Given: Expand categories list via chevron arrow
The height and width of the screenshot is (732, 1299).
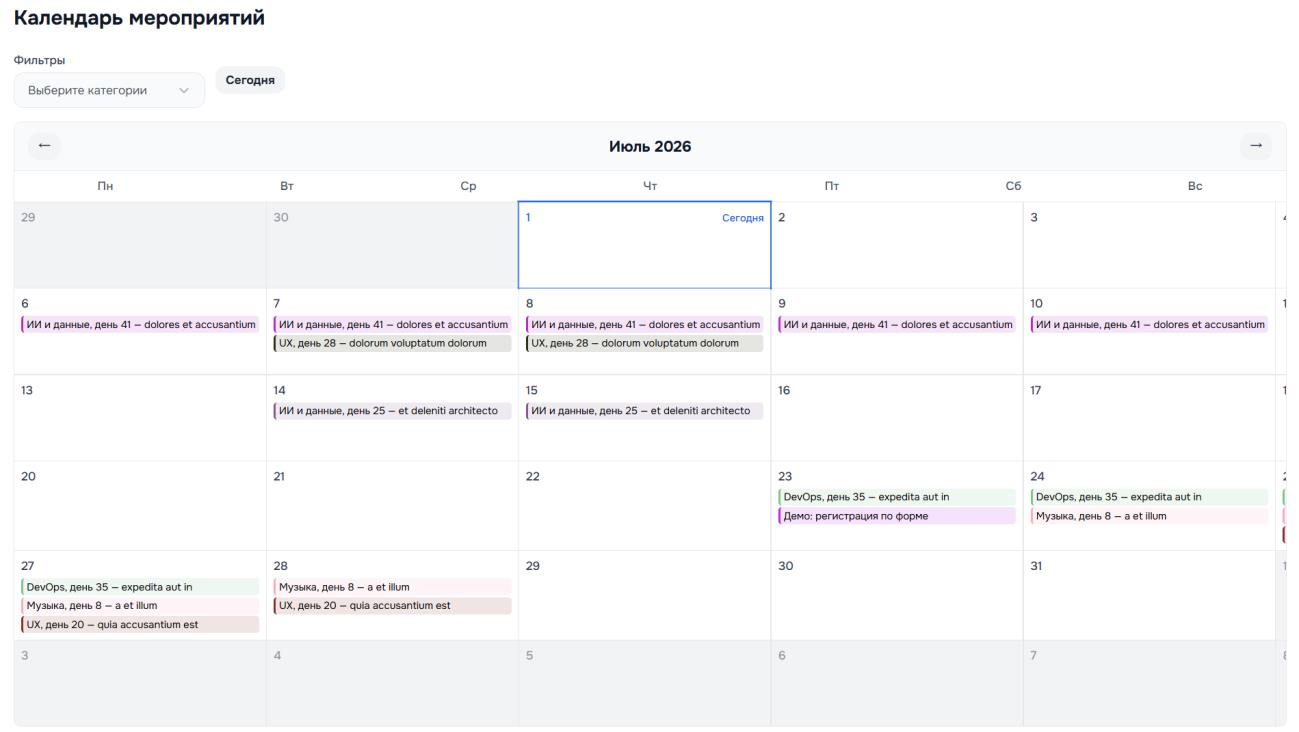Looking at the screenshot, I should click(x=183, y=90).
